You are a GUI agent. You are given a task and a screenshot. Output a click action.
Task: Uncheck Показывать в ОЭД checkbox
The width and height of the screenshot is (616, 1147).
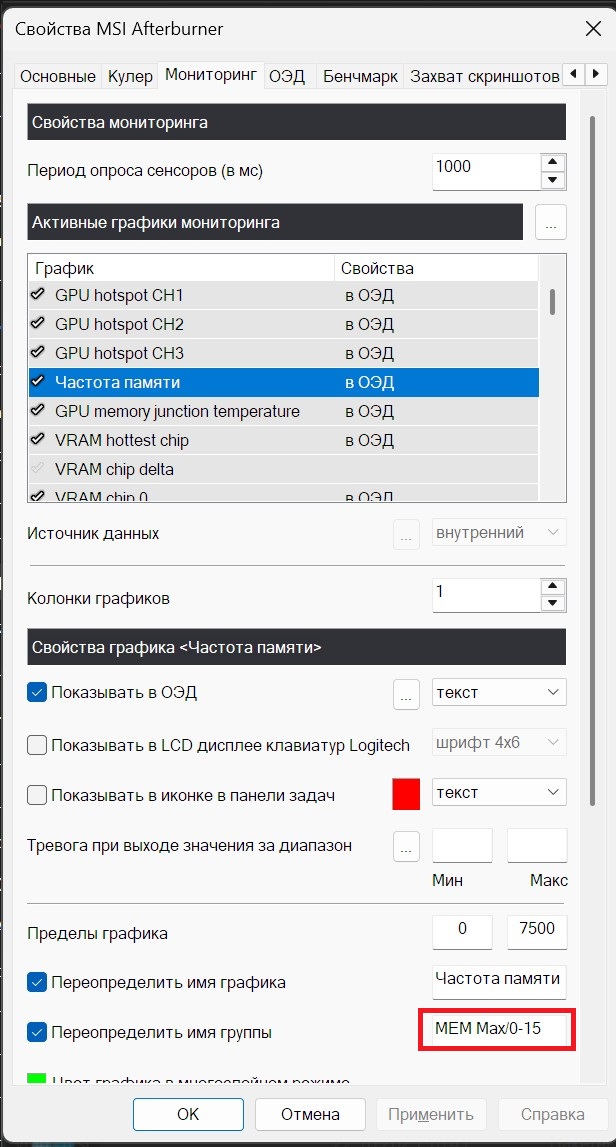coord(37,693)
